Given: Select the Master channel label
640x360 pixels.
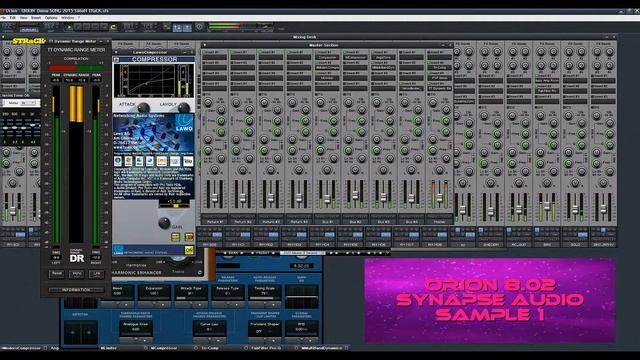Looking at the screenshot, I should coord(440,222).
